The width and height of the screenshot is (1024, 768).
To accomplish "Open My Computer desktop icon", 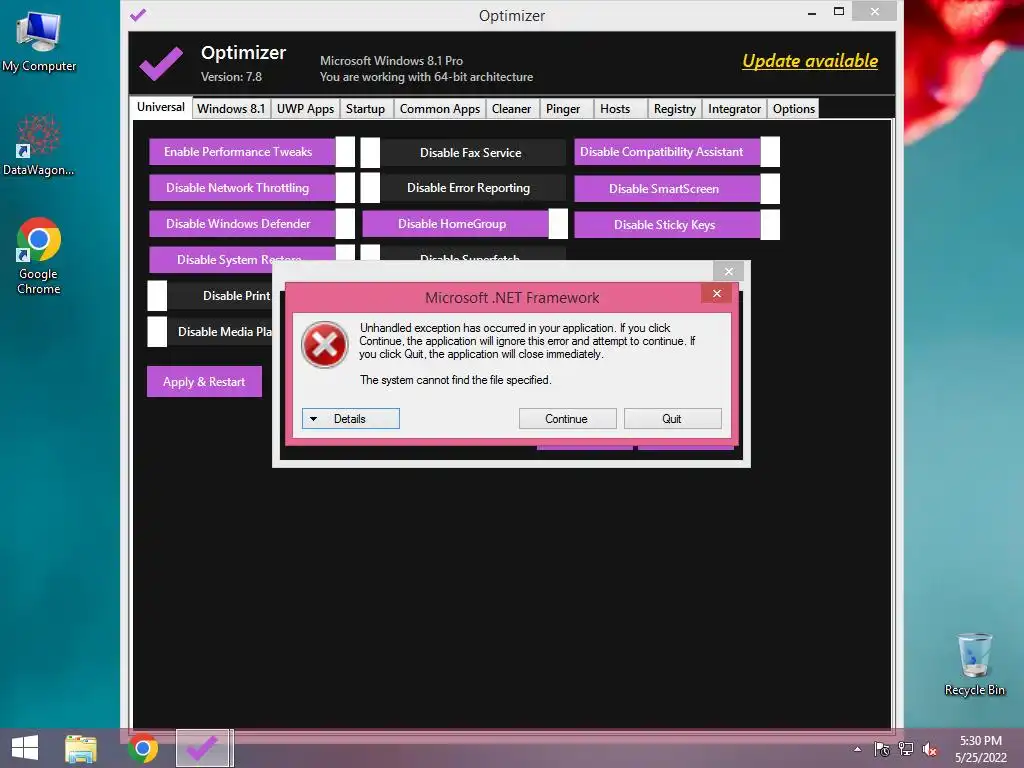I will 39,42.
